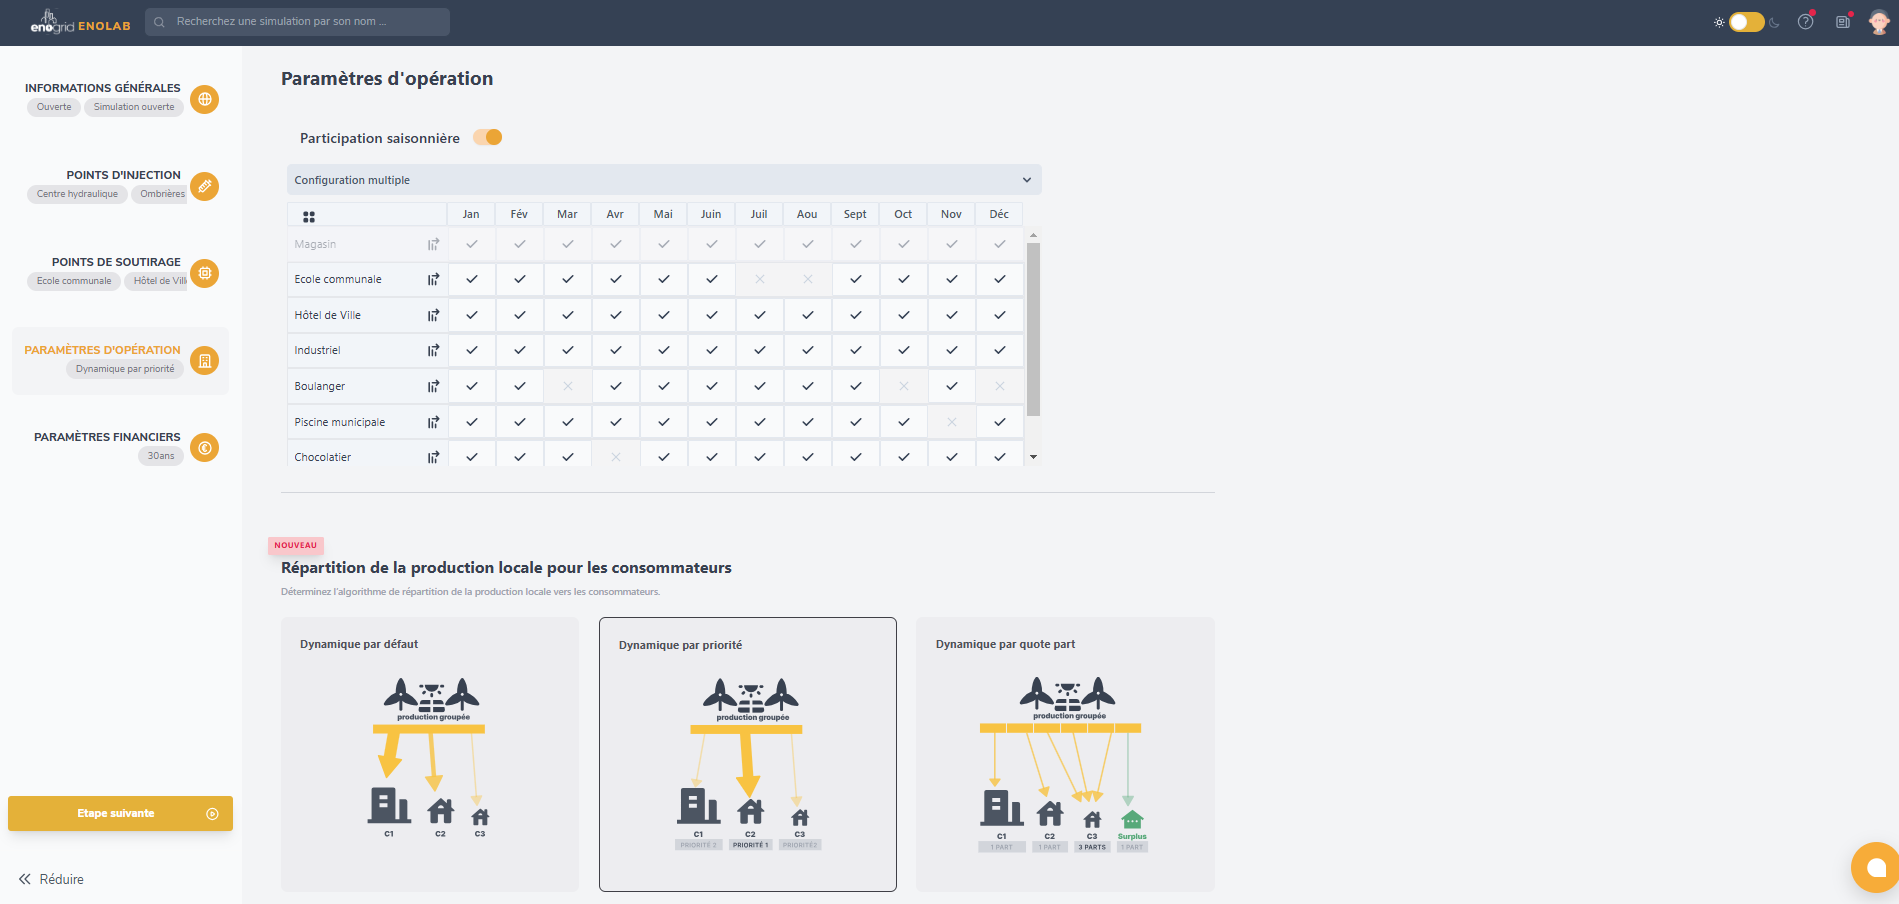
Task: Select Dynamique par quote part option
Action: pyautogui.click(x=1064, y=754)
